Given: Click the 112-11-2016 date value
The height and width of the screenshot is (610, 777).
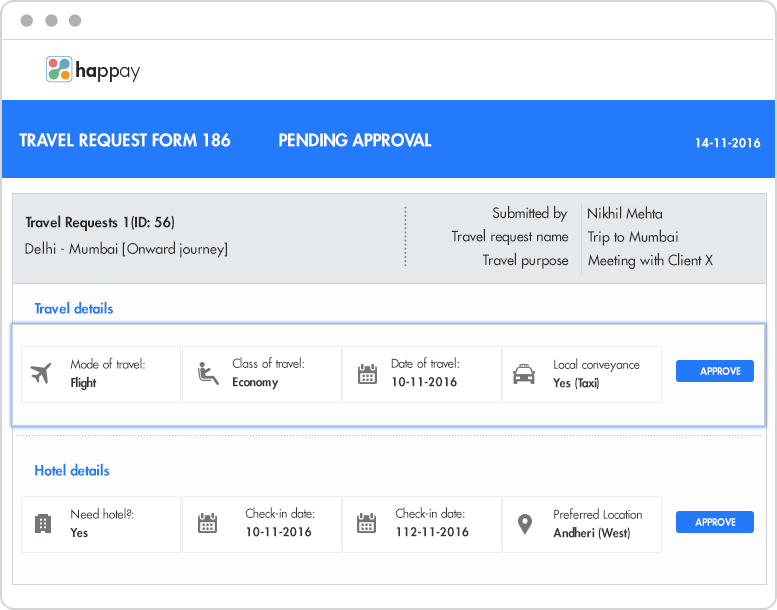Looking at the screenshot, I should [x=432, y=532].
